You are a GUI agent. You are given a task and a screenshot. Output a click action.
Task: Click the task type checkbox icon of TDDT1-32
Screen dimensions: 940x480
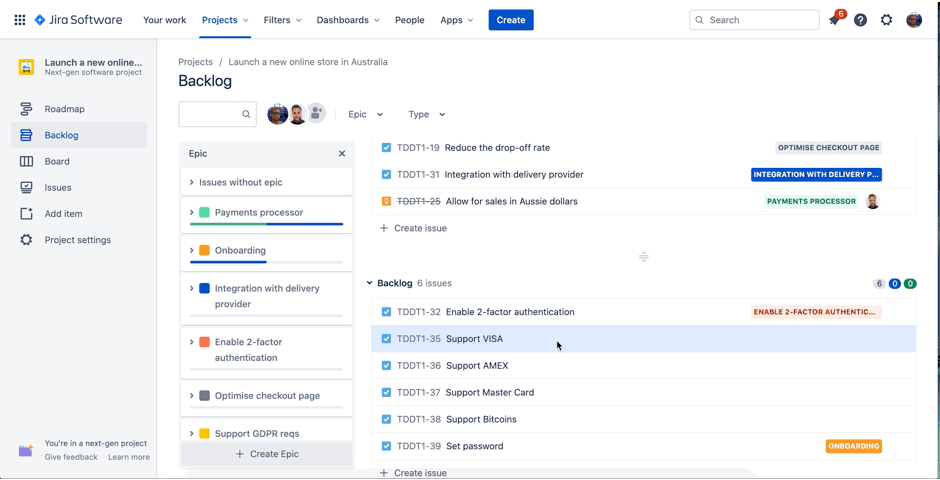[x=387, y=312]
